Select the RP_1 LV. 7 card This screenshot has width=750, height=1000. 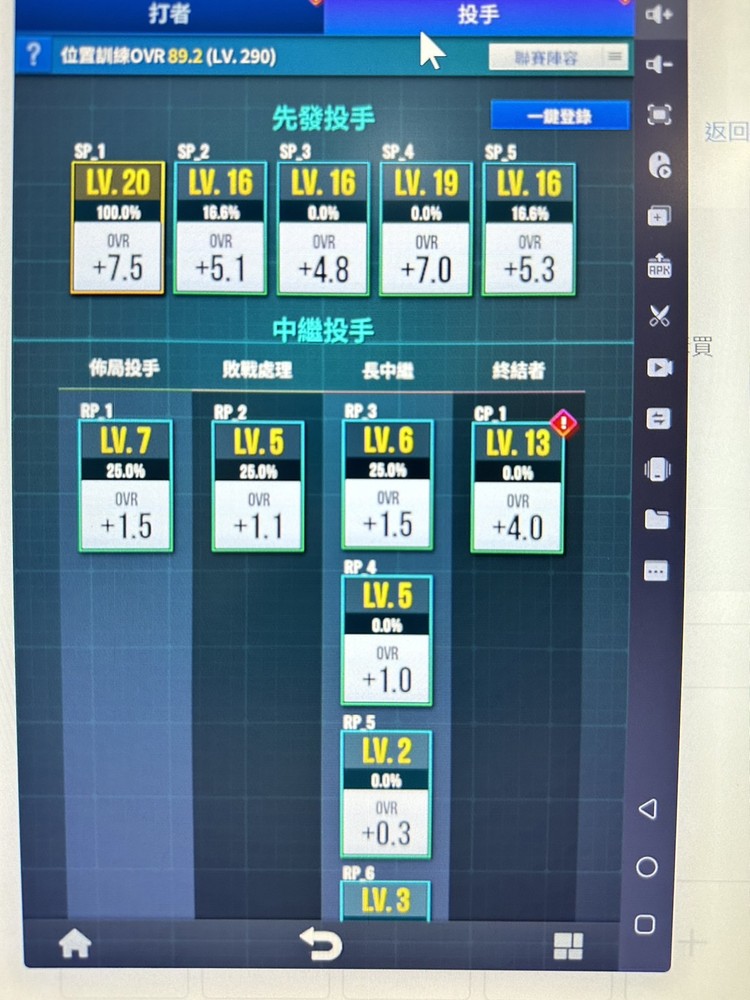pyautogui.click(x=126, y=485)
